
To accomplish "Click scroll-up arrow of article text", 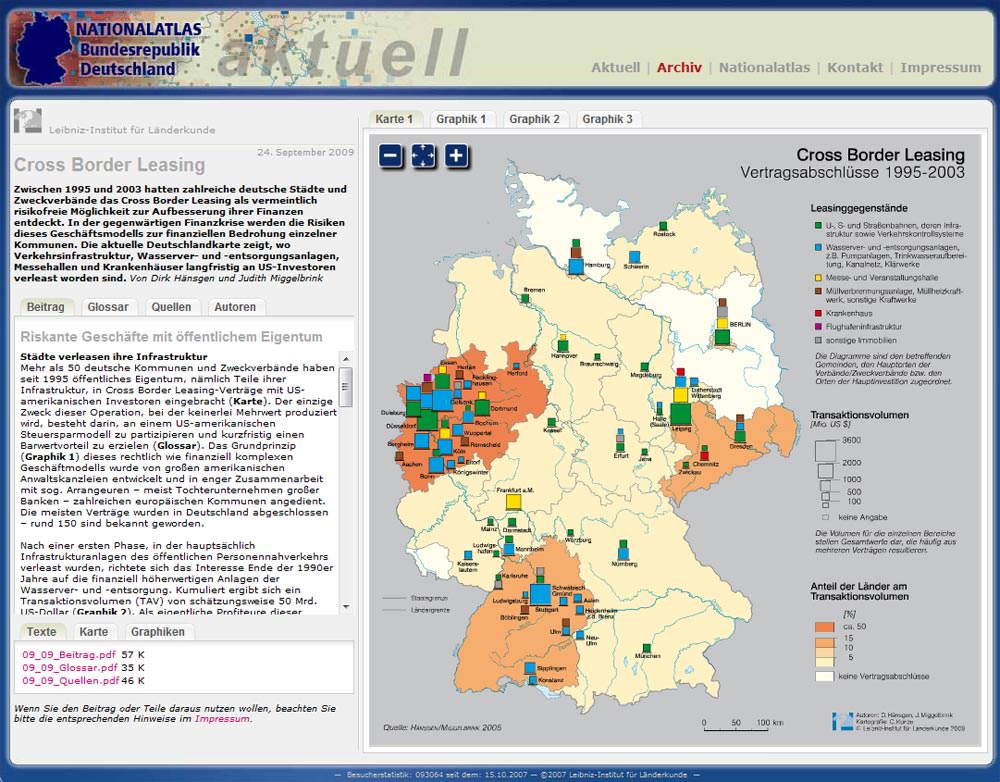I will click(x=346, y=358).
